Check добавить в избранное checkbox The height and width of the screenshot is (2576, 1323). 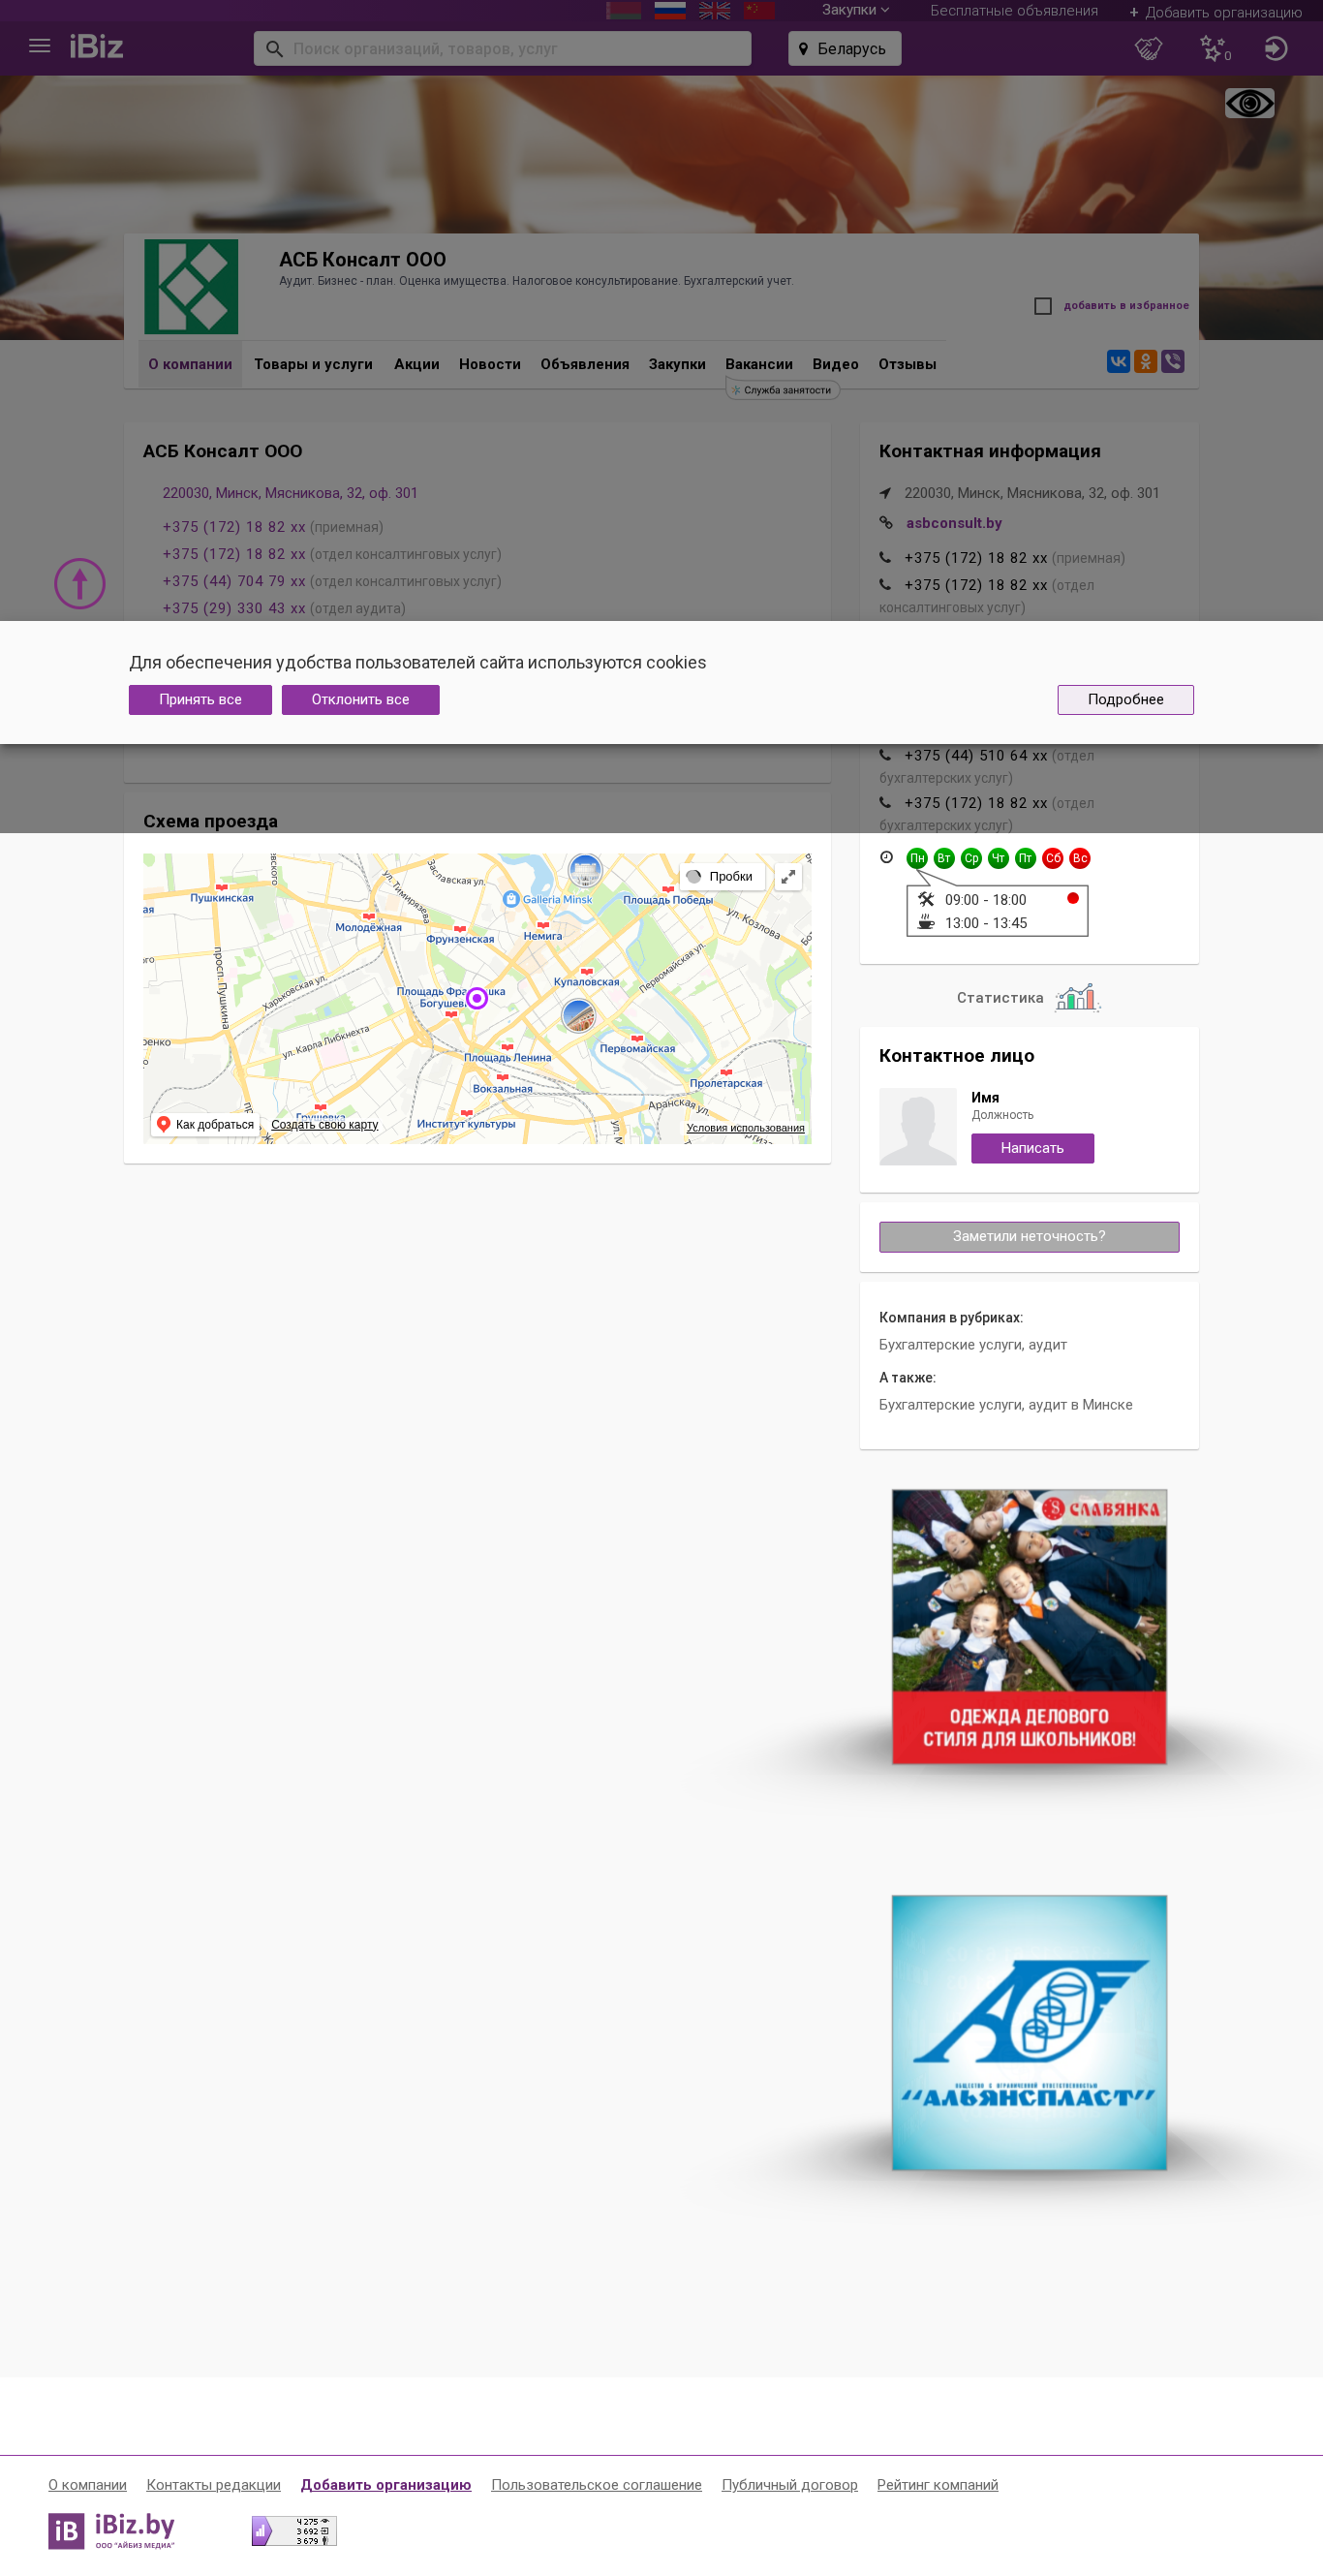point(1043,306)
